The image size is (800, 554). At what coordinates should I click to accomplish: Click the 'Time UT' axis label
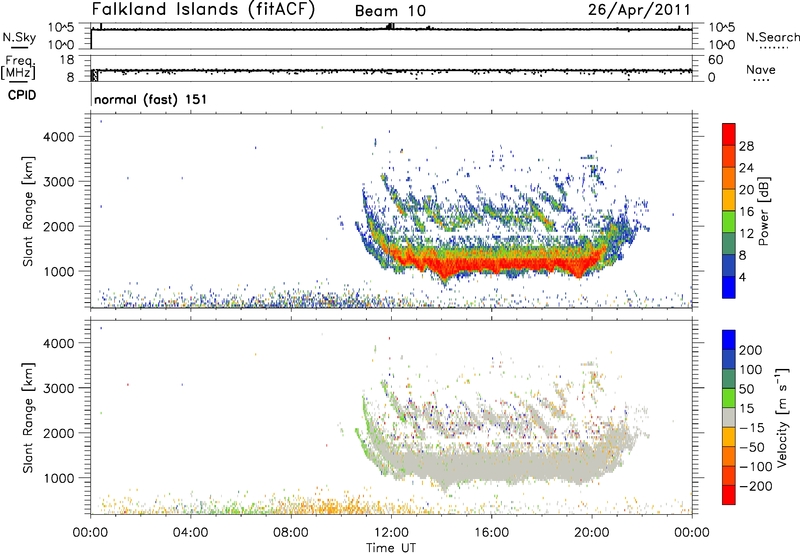tap(391, 548)
